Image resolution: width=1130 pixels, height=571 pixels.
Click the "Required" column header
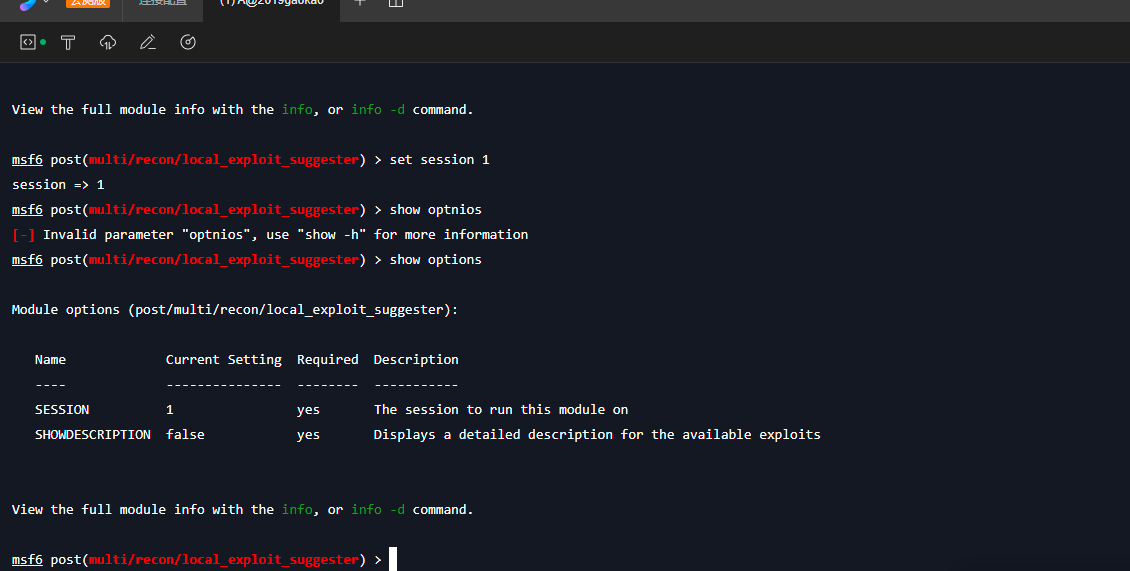pos(328,359)
